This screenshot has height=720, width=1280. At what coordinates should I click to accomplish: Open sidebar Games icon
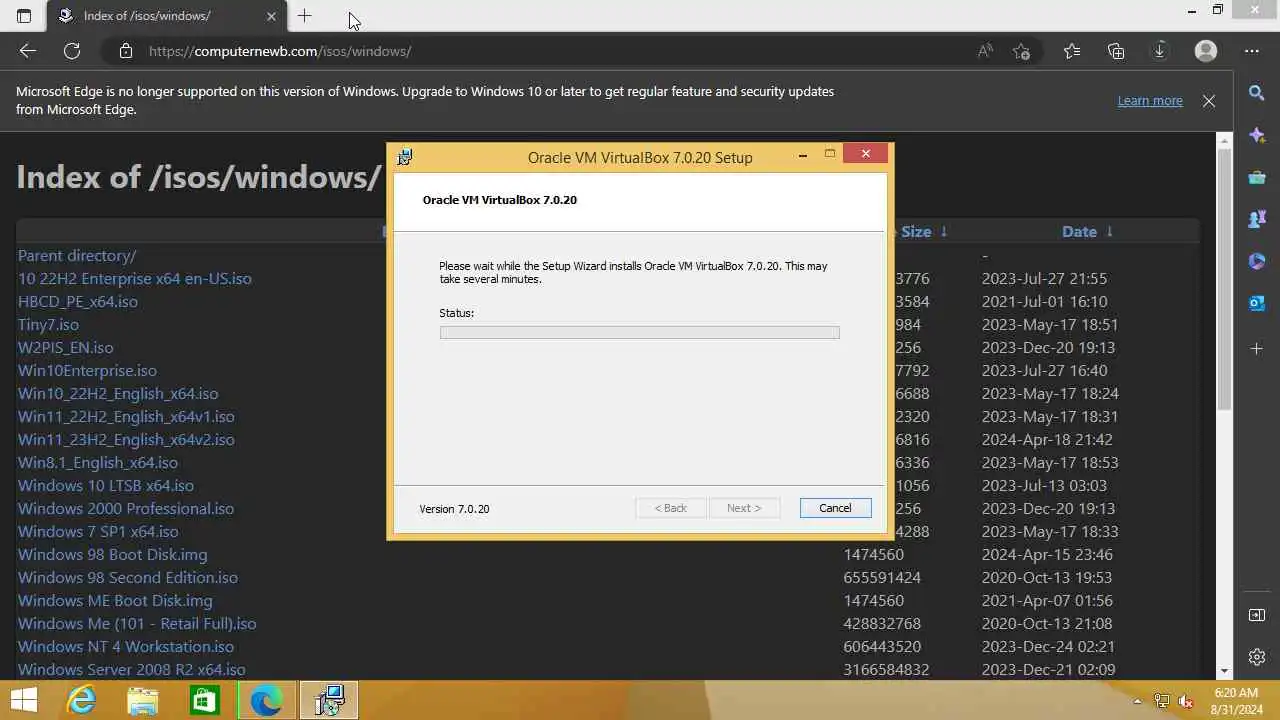[x=1257, y=219]
